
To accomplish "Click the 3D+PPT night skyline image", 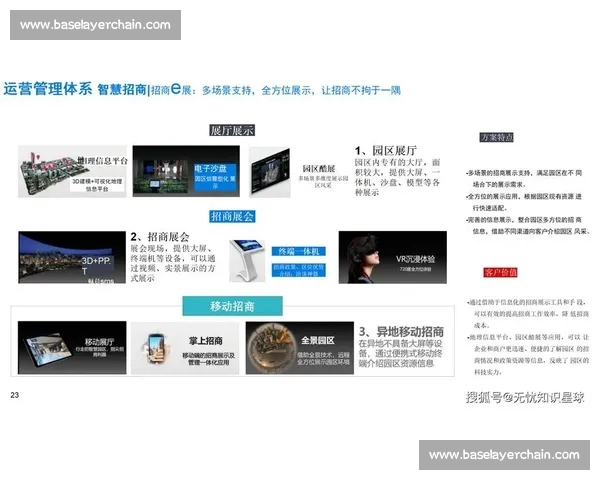I will [x=72, y=257].
